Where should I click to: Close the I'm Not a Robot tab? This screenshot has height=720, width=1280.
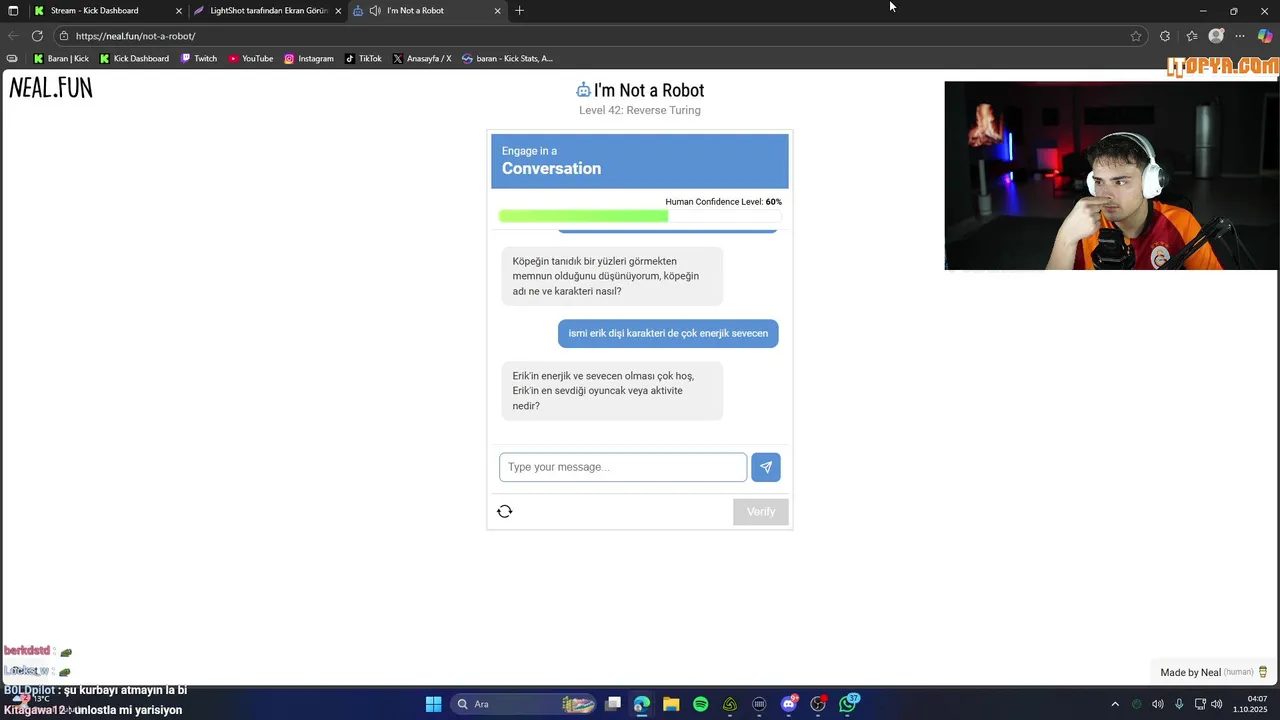pyautogui.click(x=498, y=11)
